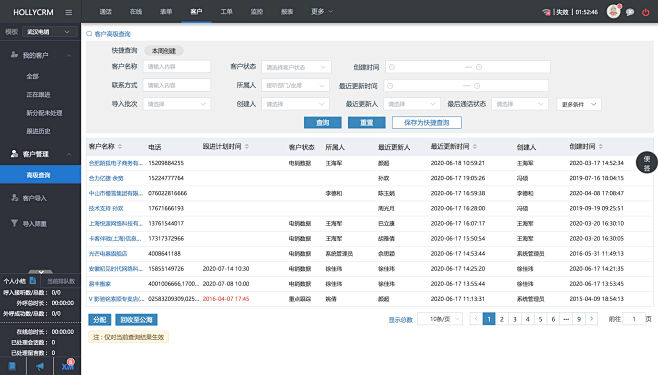Click the 客户名称 input field
Image resolution: width=658 pixels, height=375 pixels.
click(177, 67)
